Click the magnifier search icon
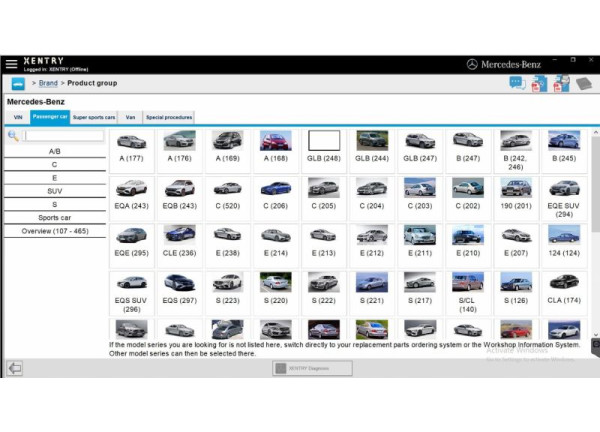Viewport: 600px width, 432px height. coord(13,135)
